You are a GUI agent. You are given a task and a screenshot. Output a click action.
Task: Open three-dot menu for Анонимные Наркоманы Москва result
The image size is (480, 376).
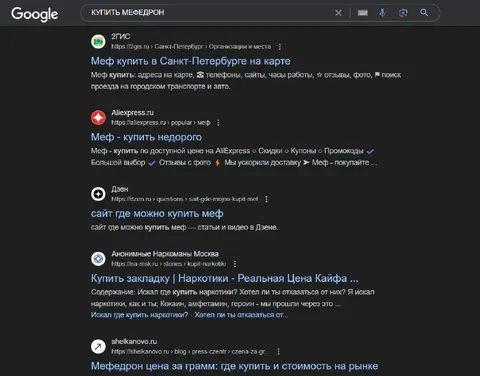pos(235,264)
